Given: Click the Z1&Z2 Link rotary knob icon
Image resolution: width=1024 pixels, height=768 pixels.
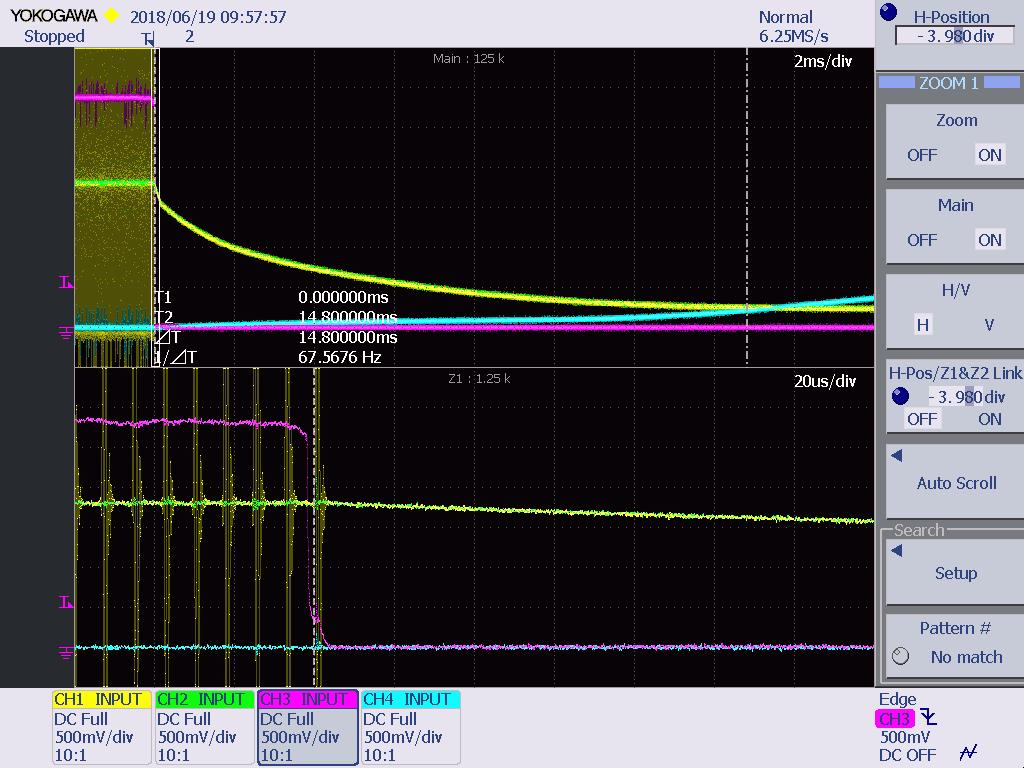Looking at the screenshot, I should pos(900,396).
